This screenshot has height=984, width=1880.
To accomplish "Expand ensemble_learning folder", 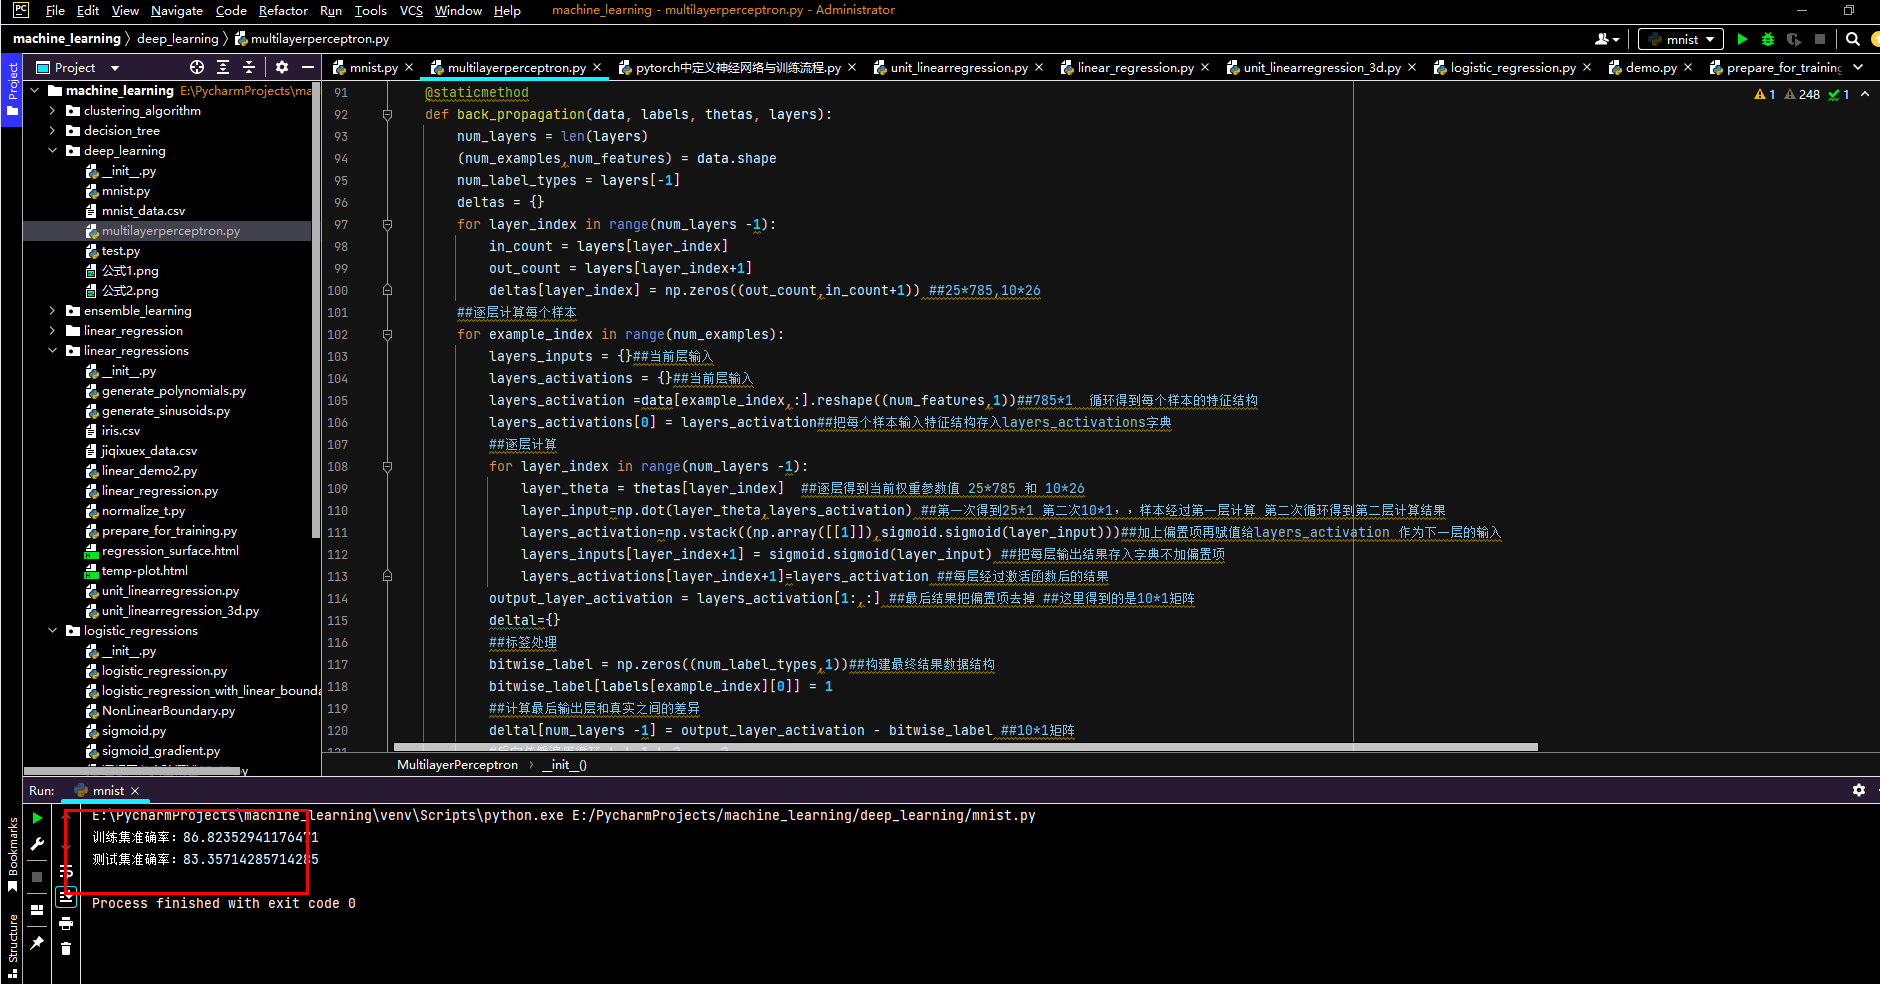I will [x=52, y=311].
